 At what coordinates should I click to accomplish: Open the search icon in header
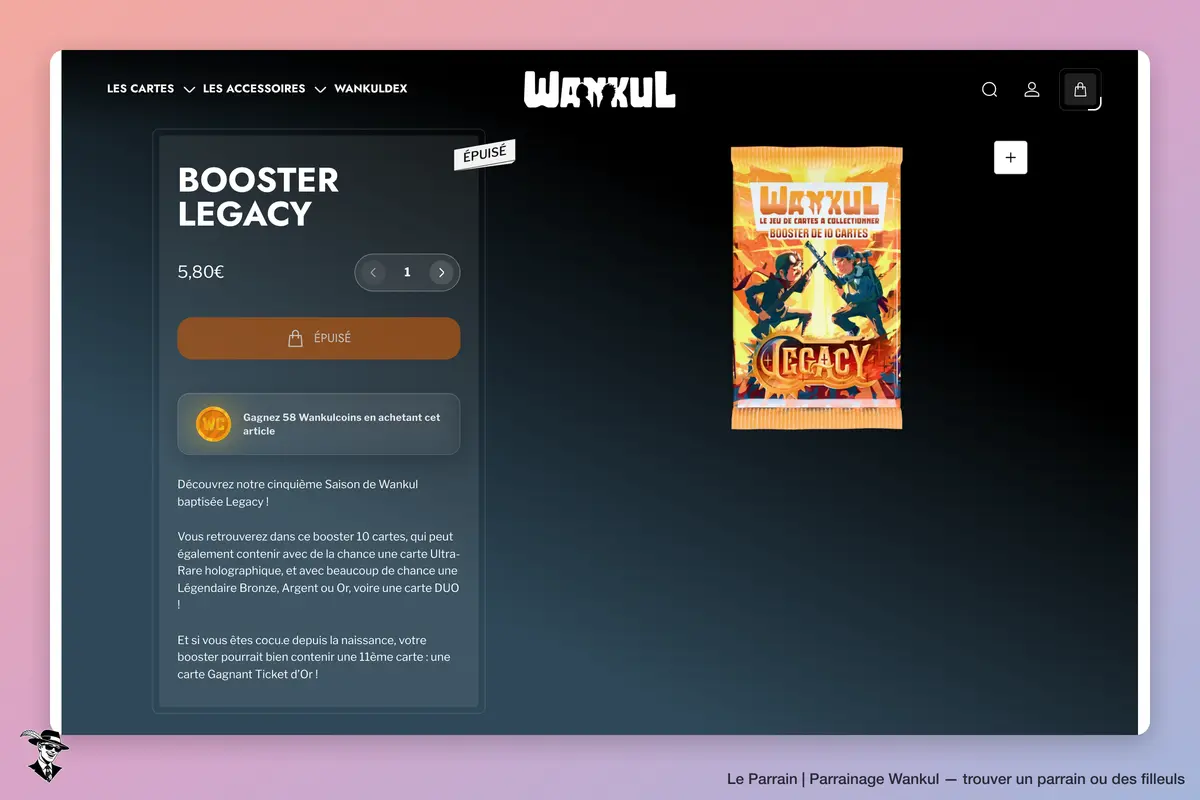click(x=989, y=89)
